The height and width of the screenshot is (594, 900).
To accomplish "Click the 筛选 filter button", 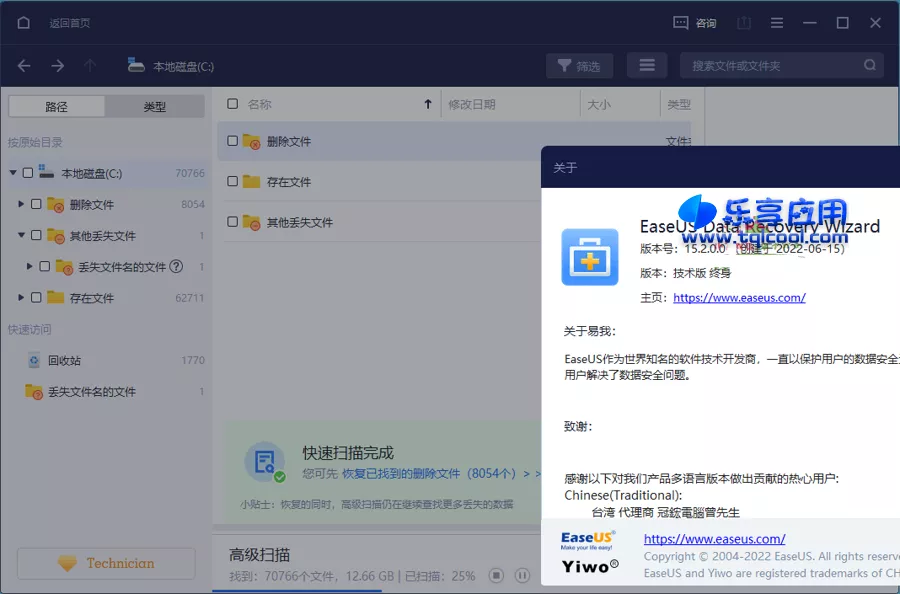I will click(579, 66).
